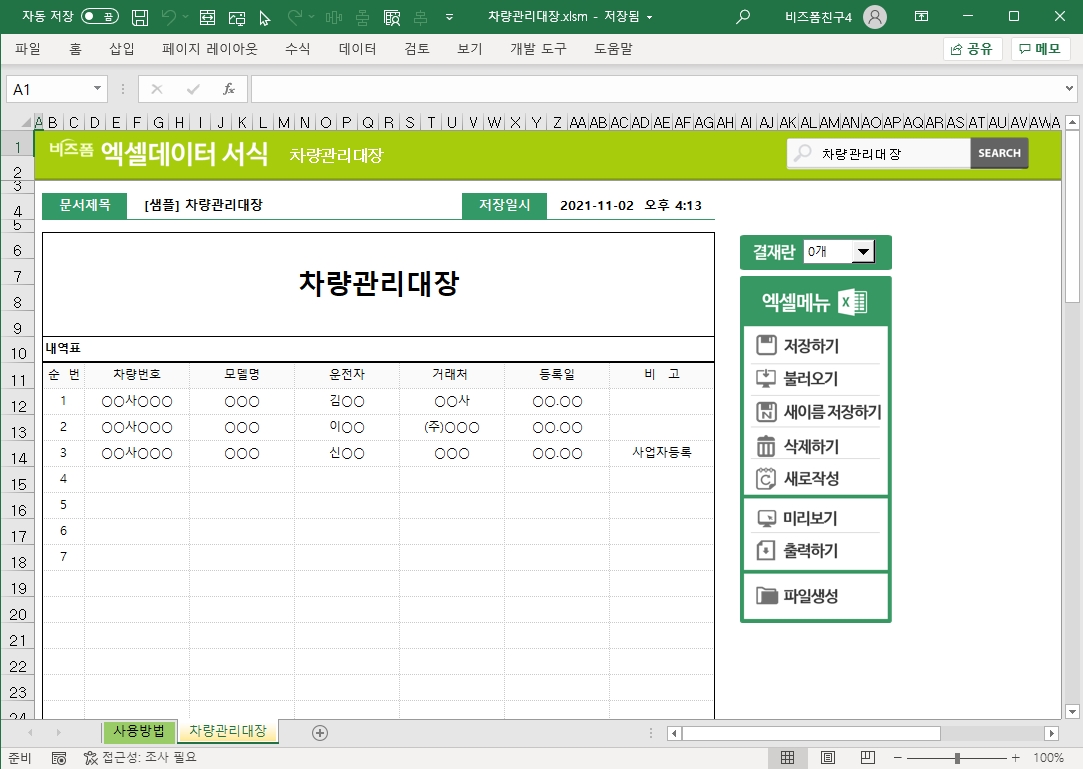
Task: Click the zoom slider handle
Action: [x=957, y=758]
